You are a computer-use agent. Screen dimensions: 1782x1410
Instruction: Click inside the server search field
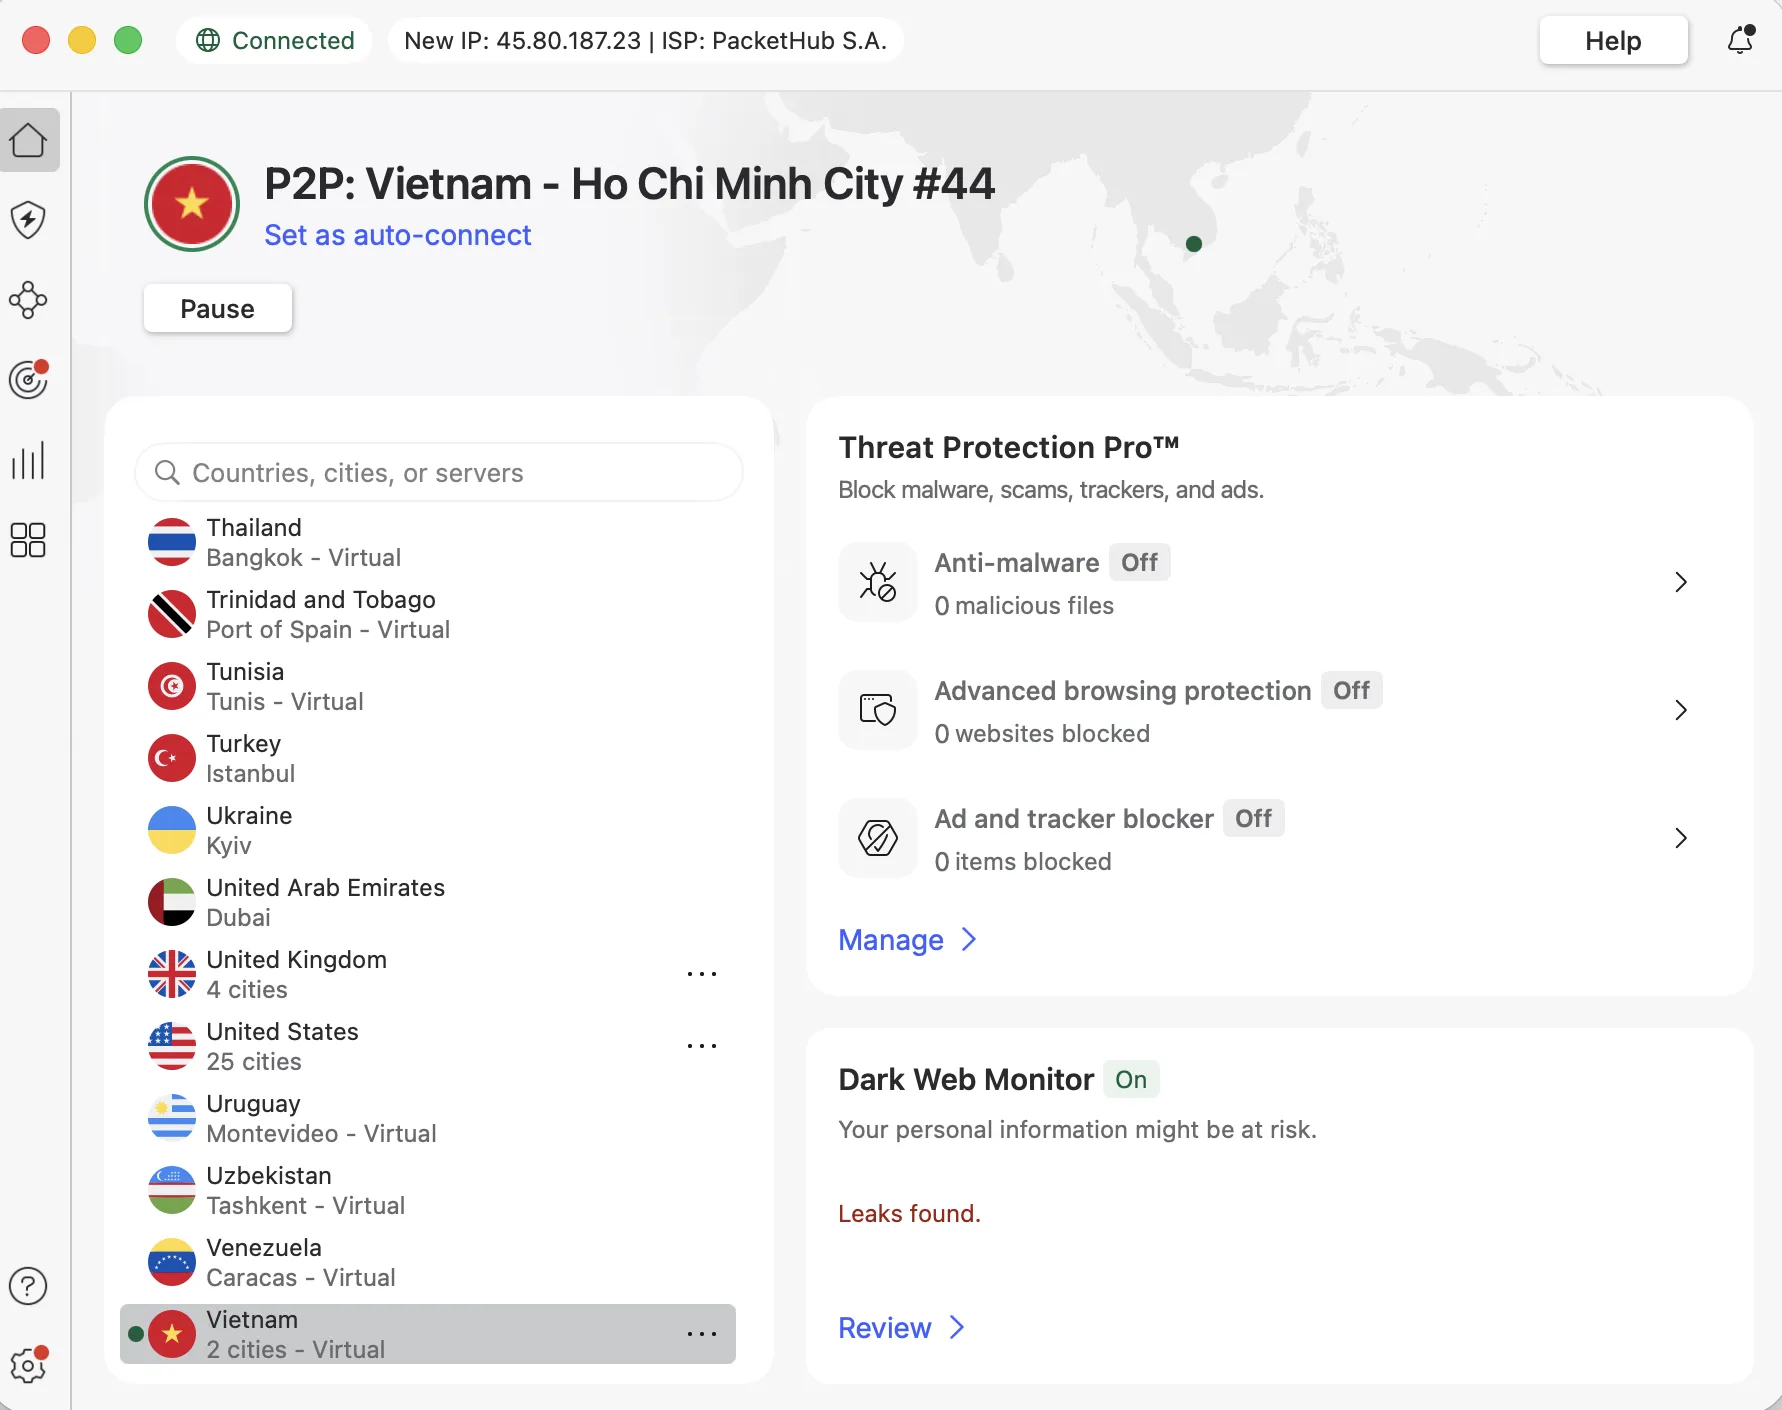(440, 472)
